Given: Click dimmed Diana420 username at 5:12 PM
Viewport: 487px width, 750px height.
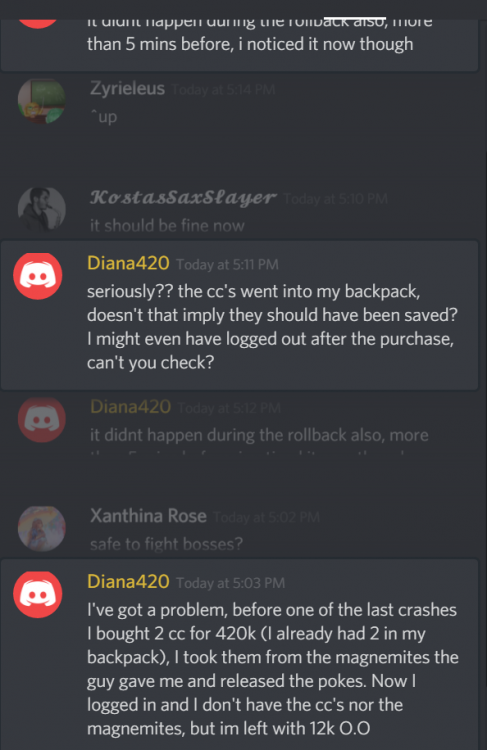Looking at the screenshot, I should [130, 407].
